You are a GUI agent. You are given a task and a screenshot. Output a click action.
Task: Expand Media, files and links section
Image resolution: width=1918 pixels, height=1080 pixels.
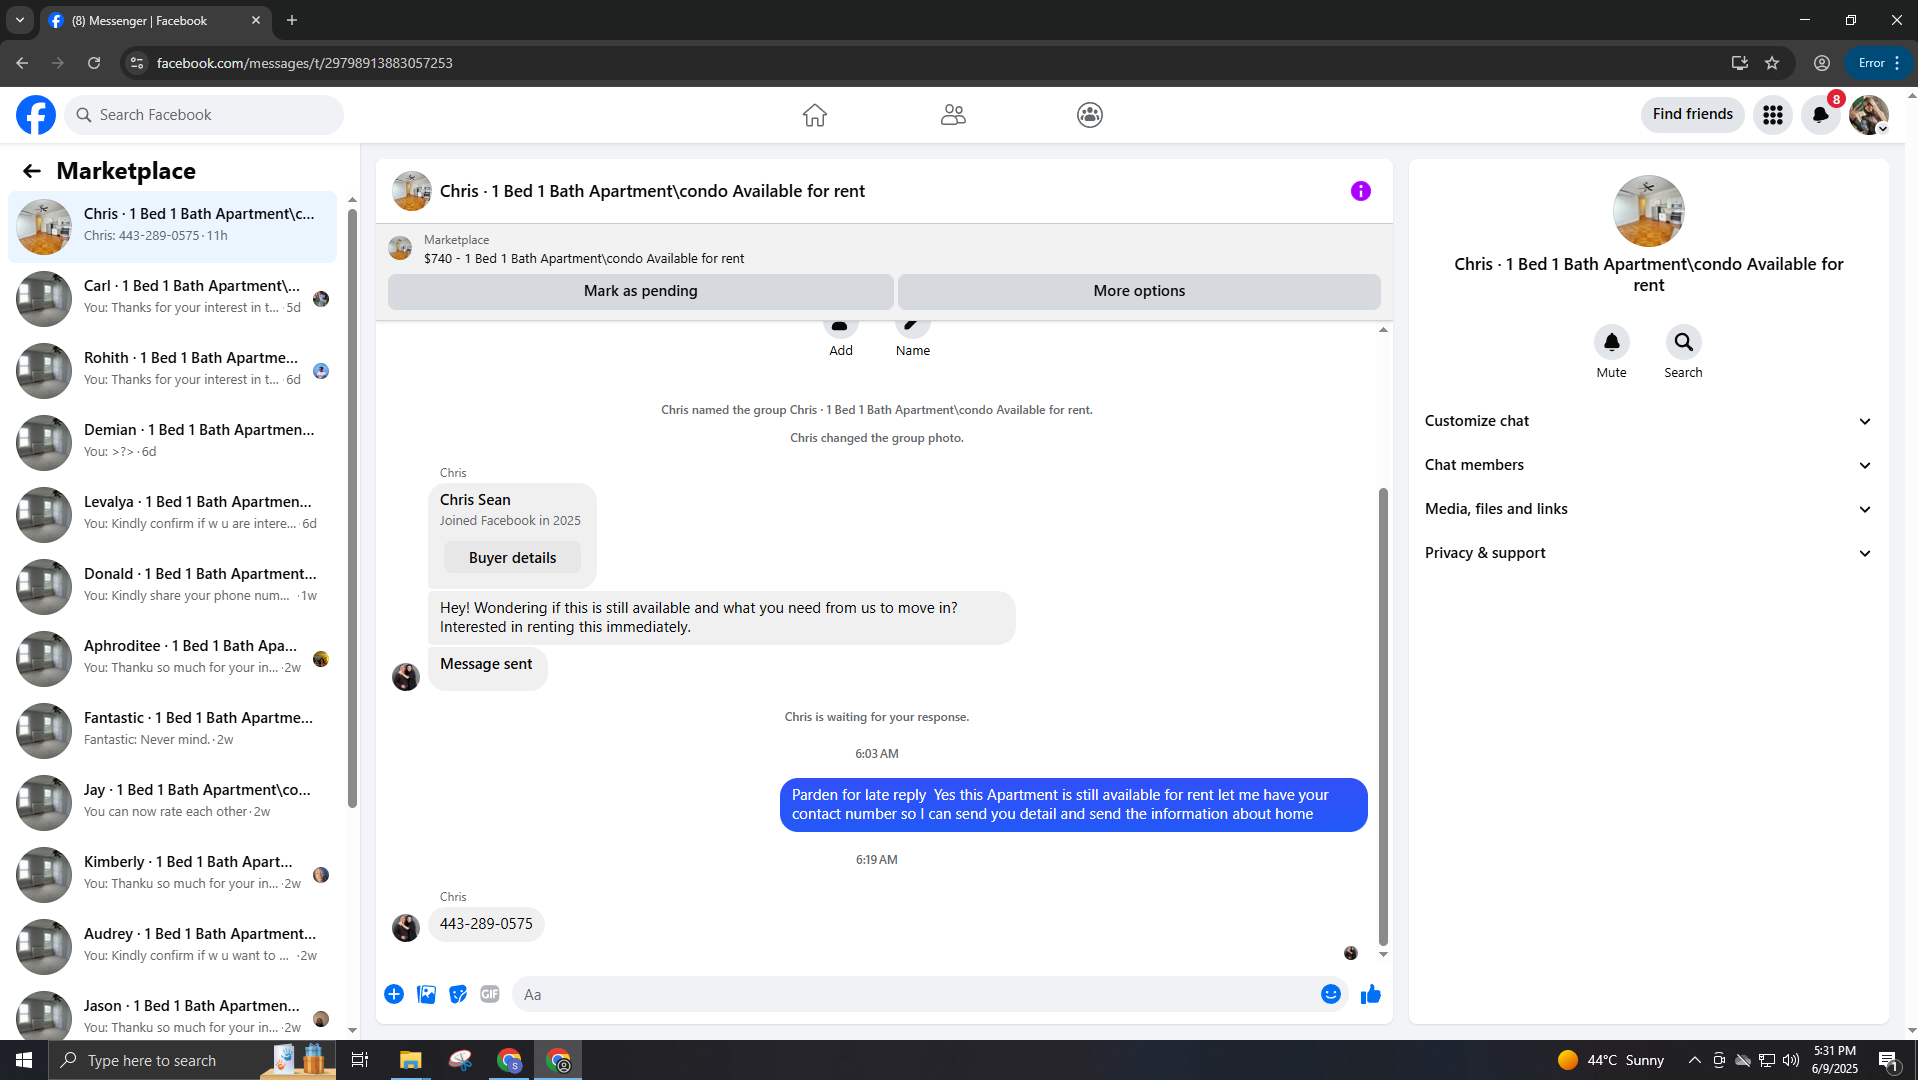[x=1649, y=509]
